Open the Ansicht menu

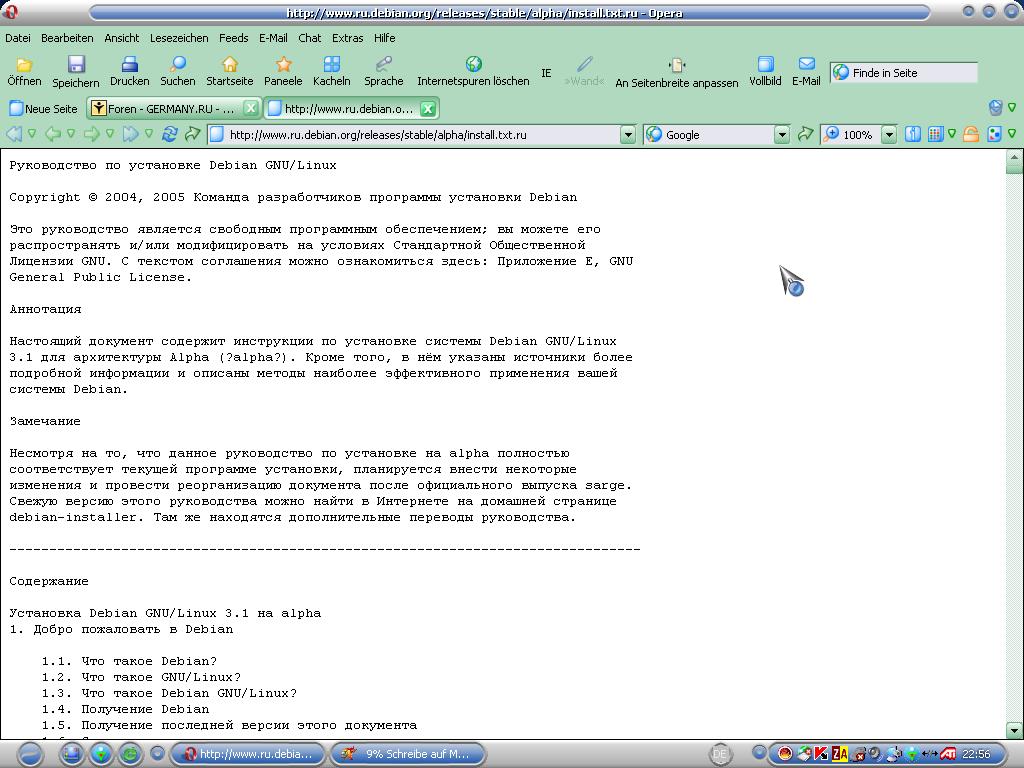(x=121, y=38)
